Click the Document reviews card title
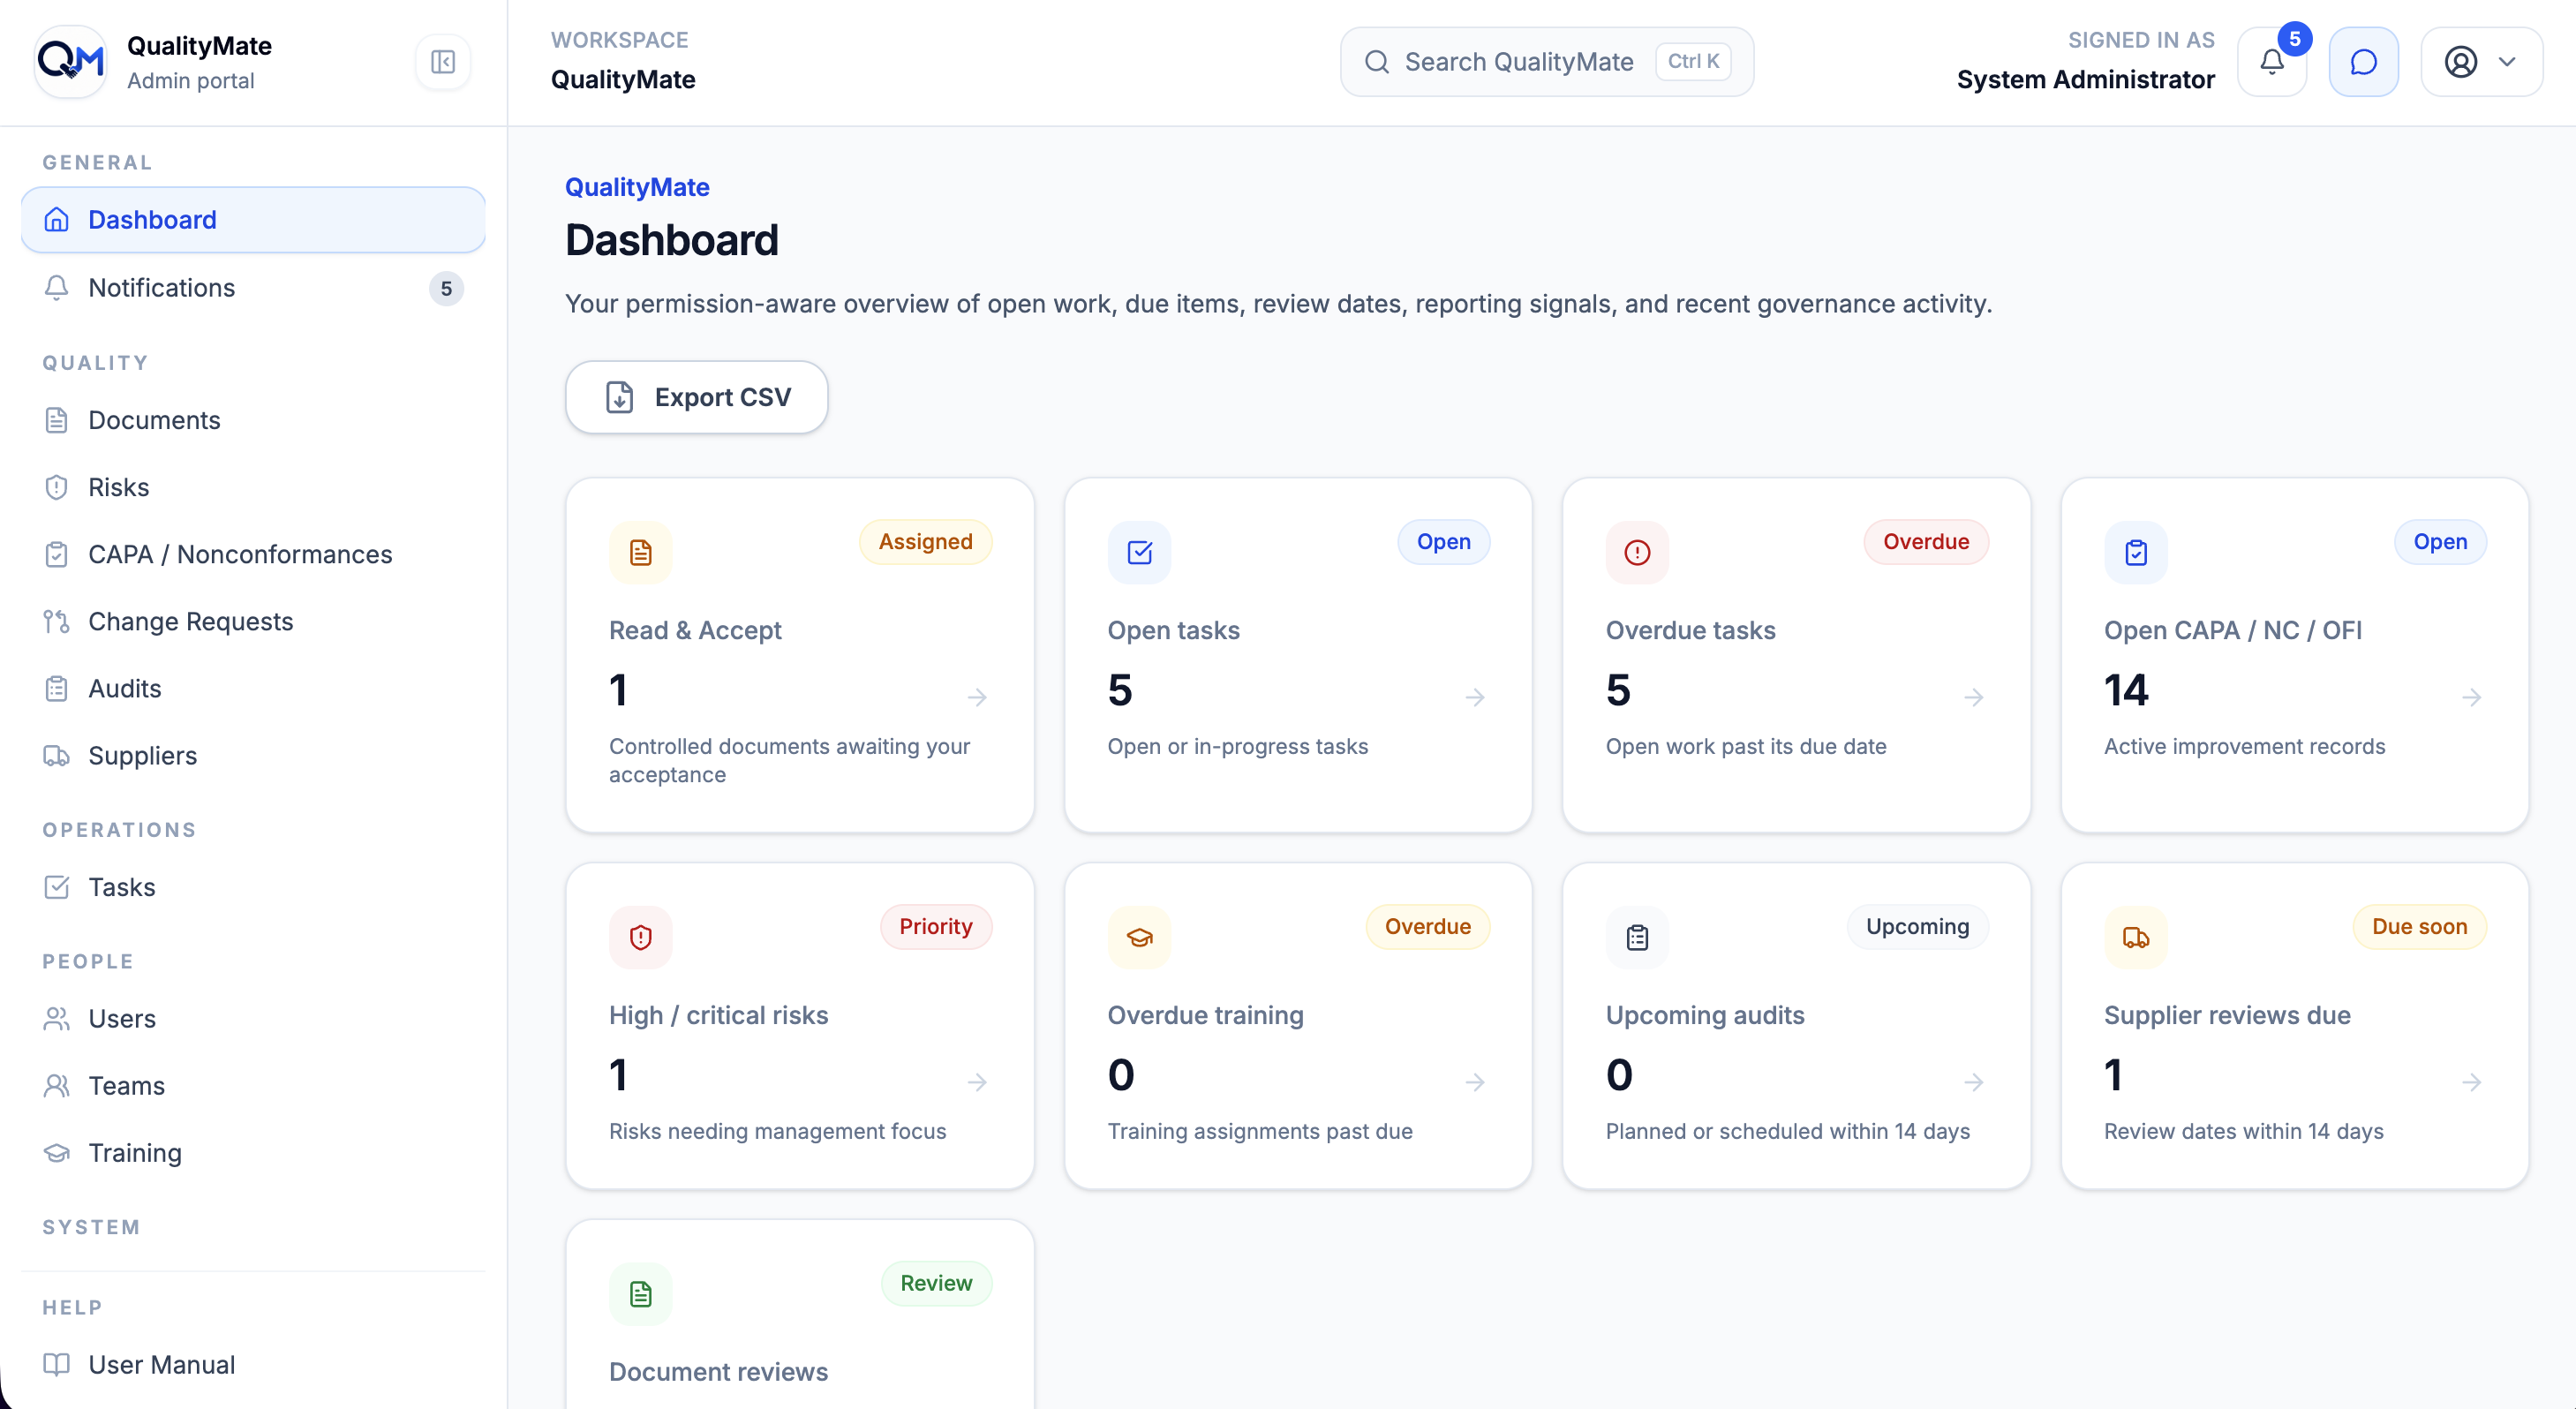 coord(718,1371)
